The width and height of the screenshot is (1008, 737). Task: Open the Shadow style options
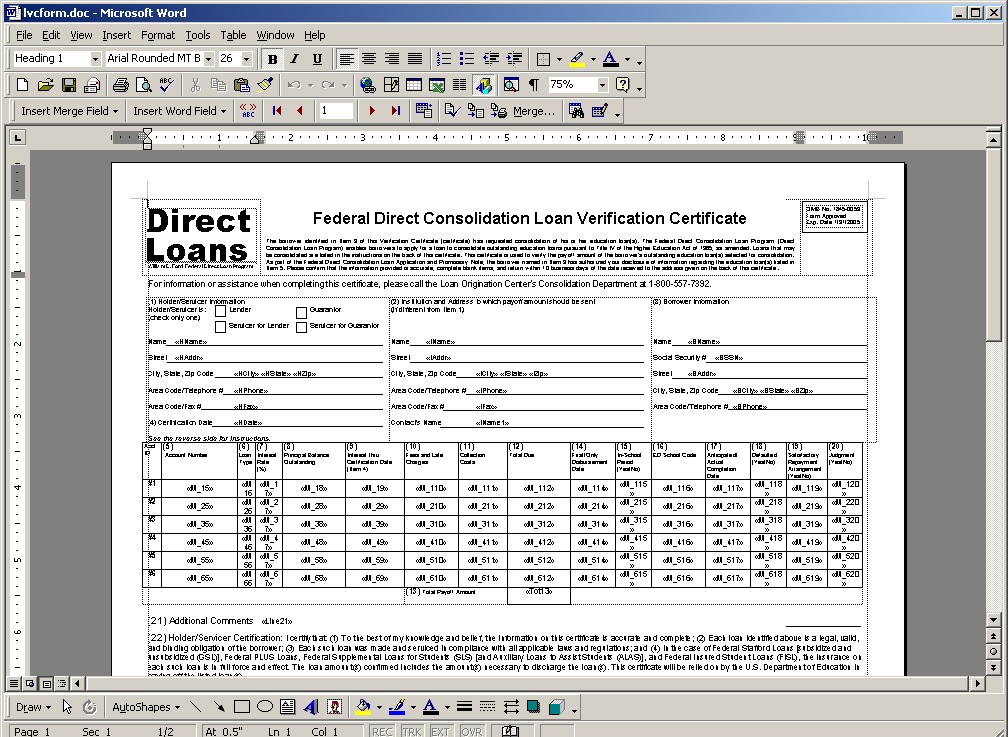tap(534, 707)
